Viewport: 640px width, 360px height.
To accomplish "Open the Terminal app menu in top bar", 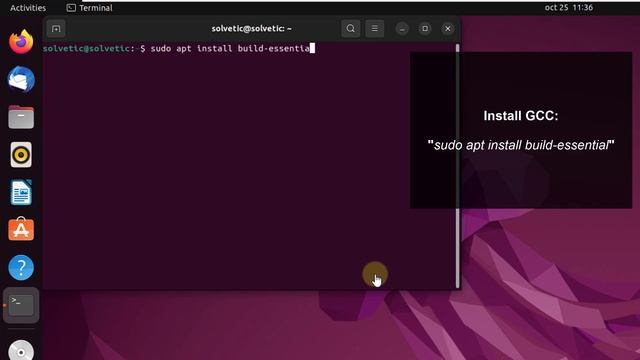I will tap(89, 8).
